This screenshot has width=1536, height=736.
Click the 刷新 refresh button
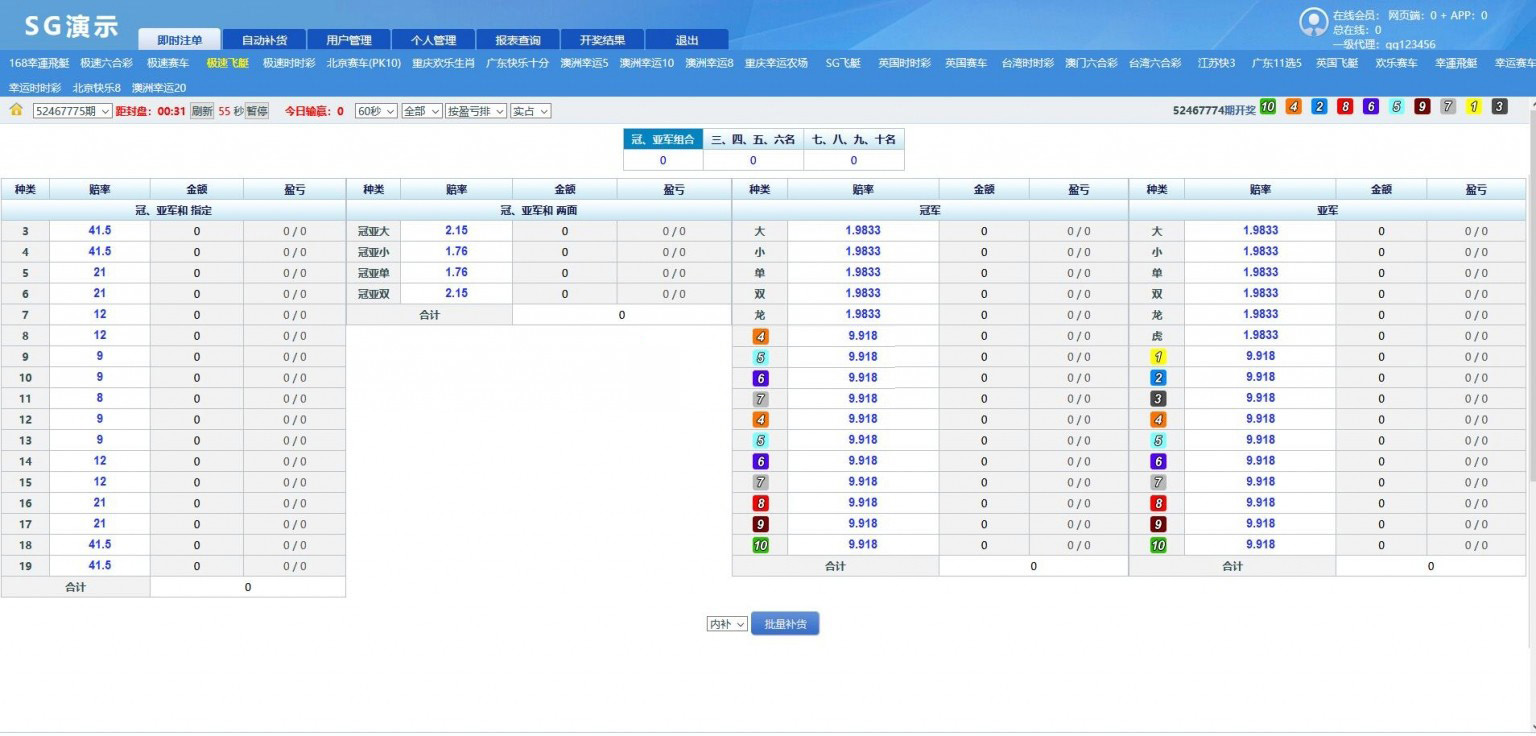[x=202, y=111]
